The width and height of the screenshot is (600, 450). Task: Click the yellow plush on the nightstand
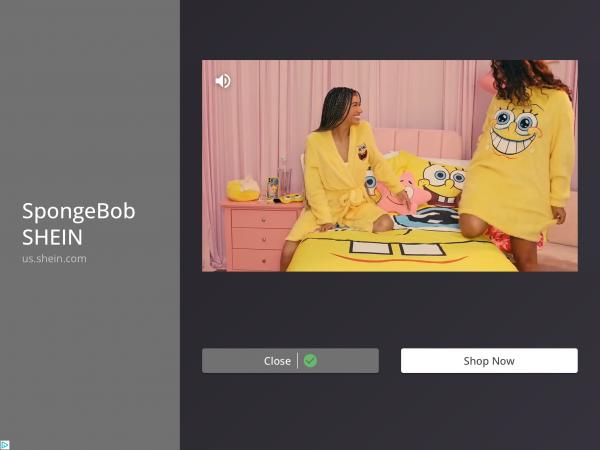coord(242,188)
